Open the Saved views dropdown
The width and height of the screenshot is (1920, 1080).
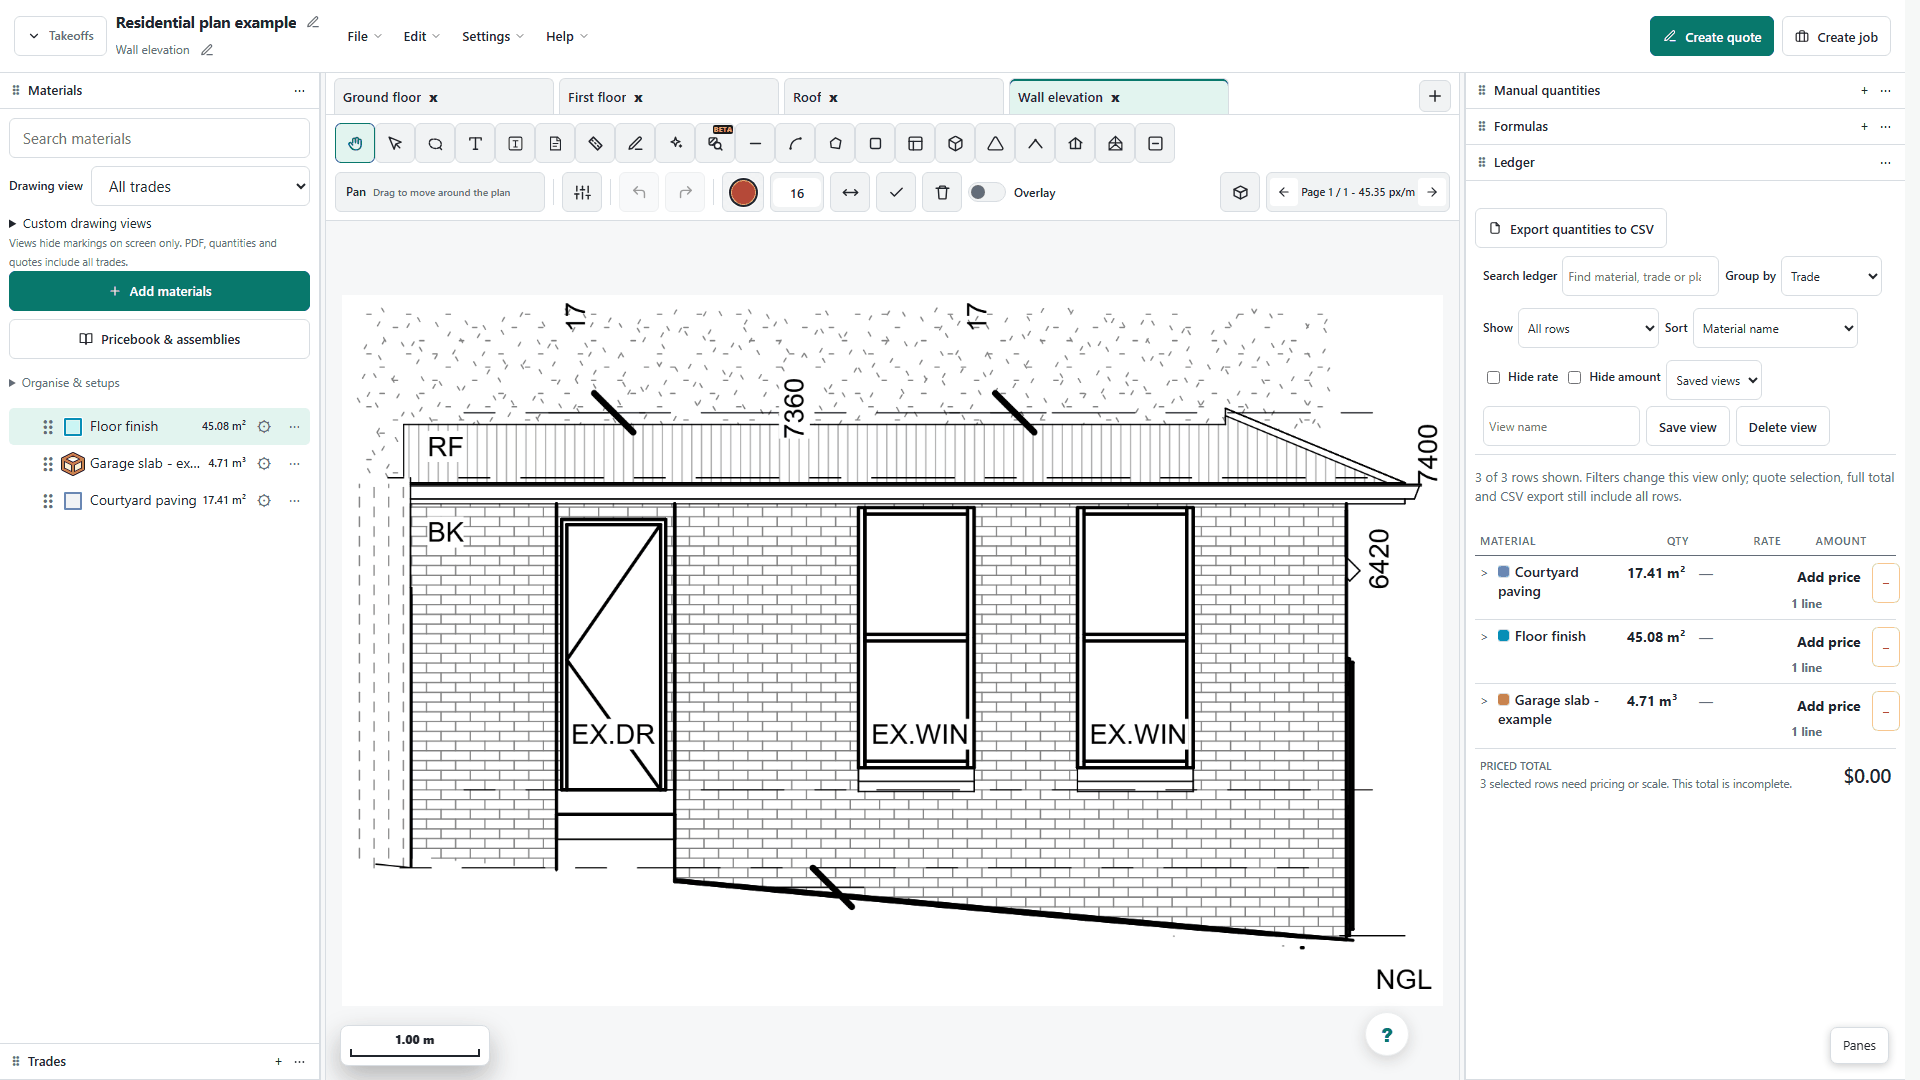pyautogui.click(x=1714, y=381)
